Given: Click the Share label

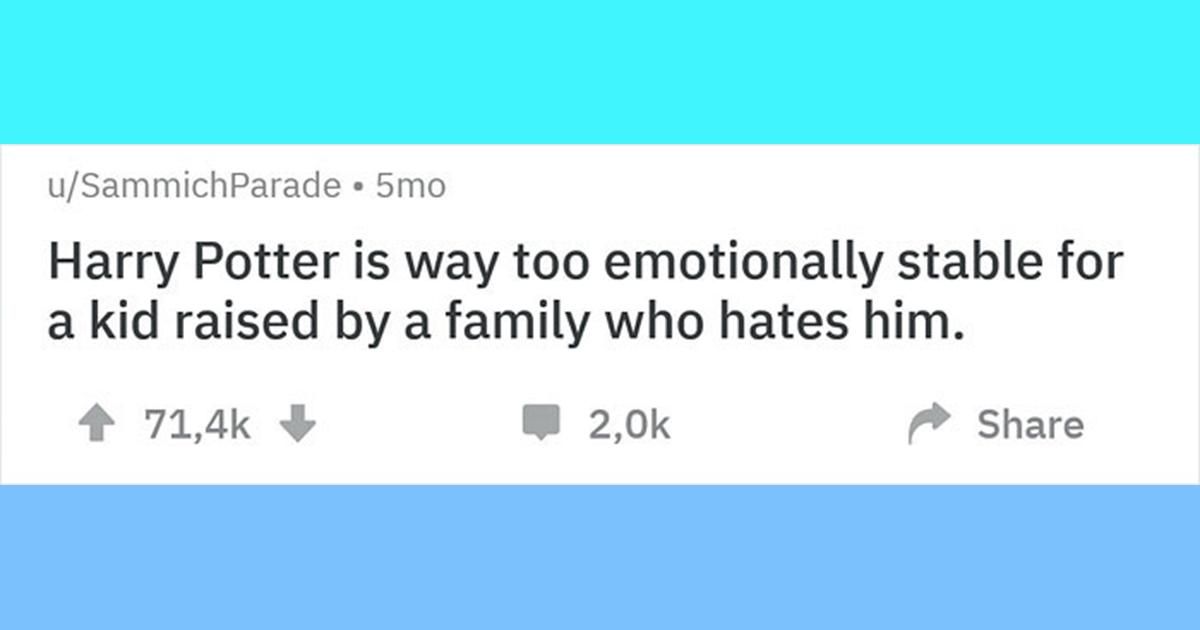Looking at the screenshot, I should (1030, 425).
